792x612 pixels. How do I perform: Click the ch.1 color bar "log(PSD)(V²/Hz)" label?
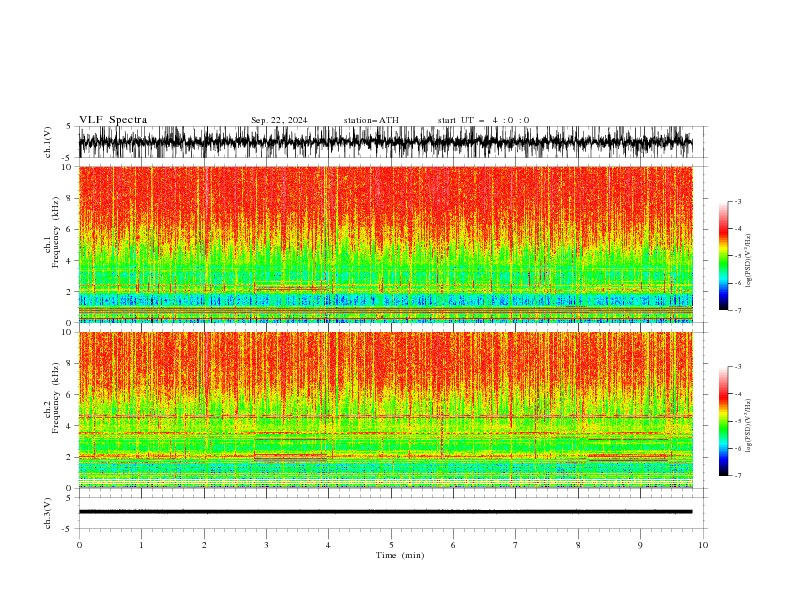(x=749, y=261)
